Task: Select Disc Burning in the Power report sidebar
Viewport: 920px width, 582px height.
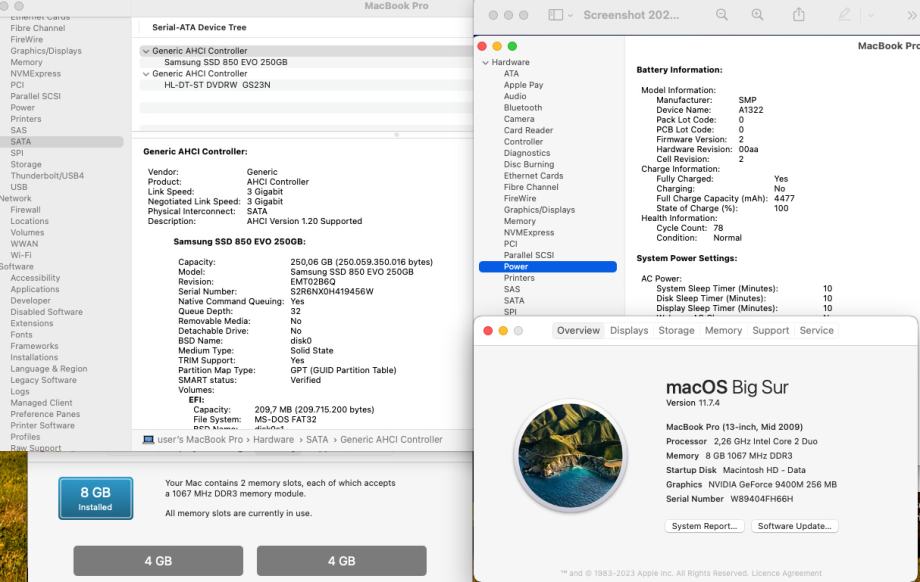Action: click(x=529, y=164)
